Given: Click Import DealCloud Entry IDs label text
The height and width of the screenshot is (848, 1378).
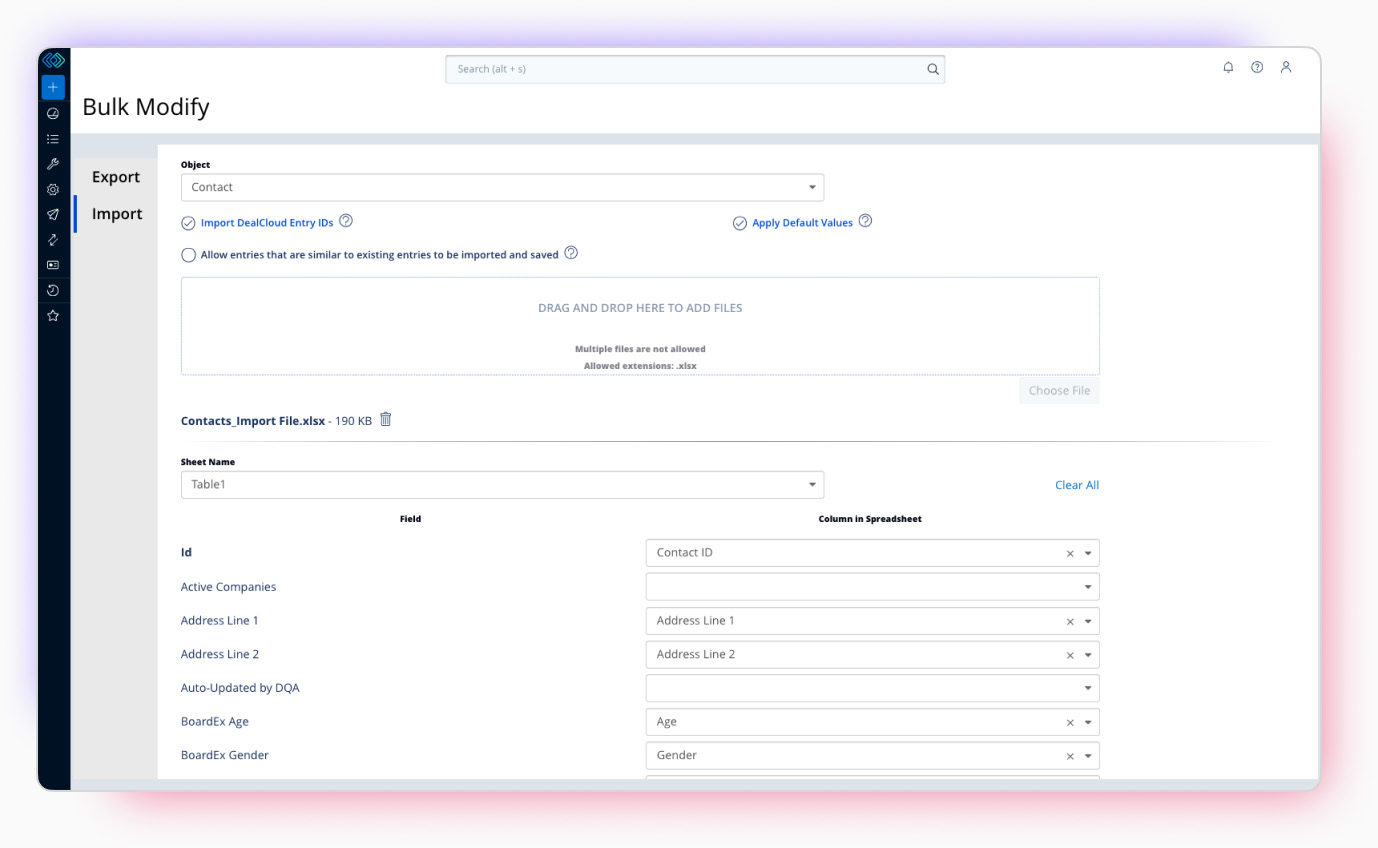Looking at the screenshot, I should (x=267, y=223).
